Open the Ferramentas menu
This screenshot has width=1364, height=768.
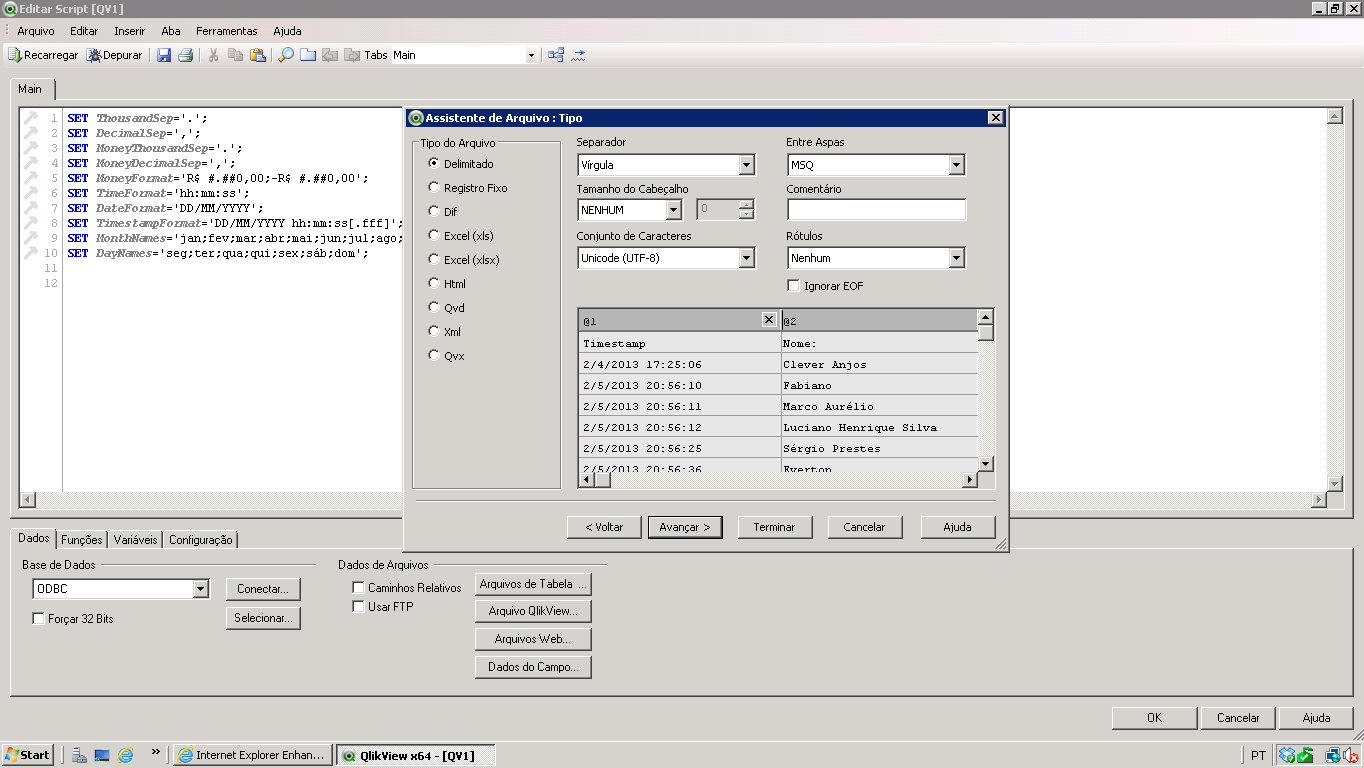(x=226, y=31)
